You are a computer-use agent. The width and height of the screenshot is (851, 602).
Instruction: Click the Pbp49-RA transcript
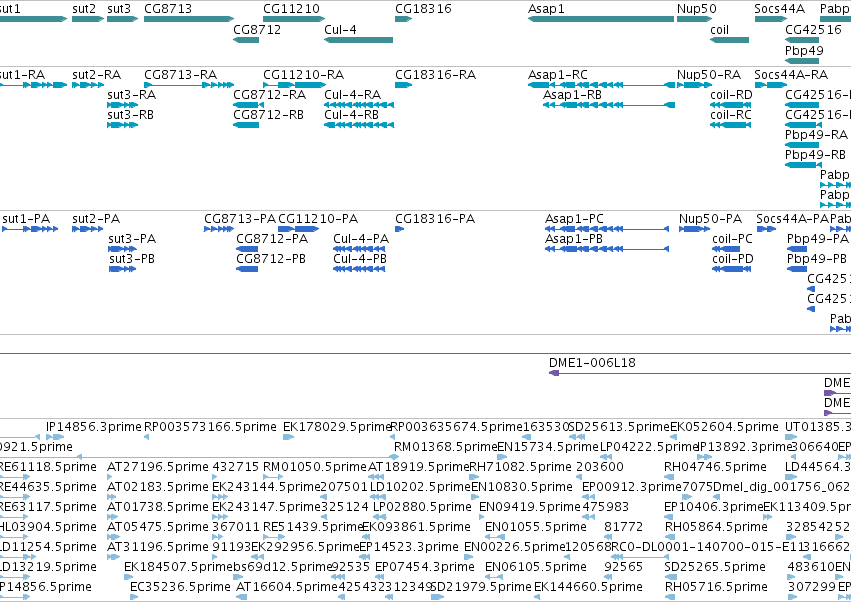[x=802, y=145]
